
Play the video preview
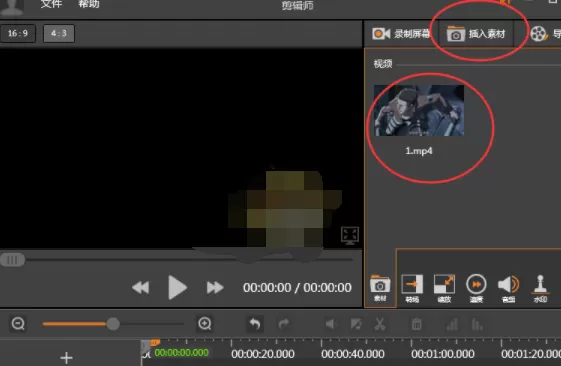[x=177, y=287]
